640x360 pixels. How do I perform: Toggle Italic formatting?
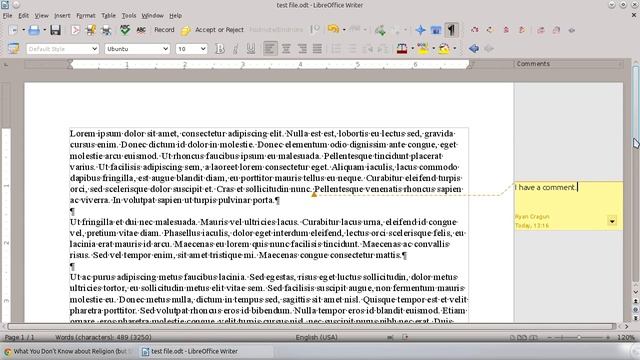pyautogui.click(x=235, y=49)
